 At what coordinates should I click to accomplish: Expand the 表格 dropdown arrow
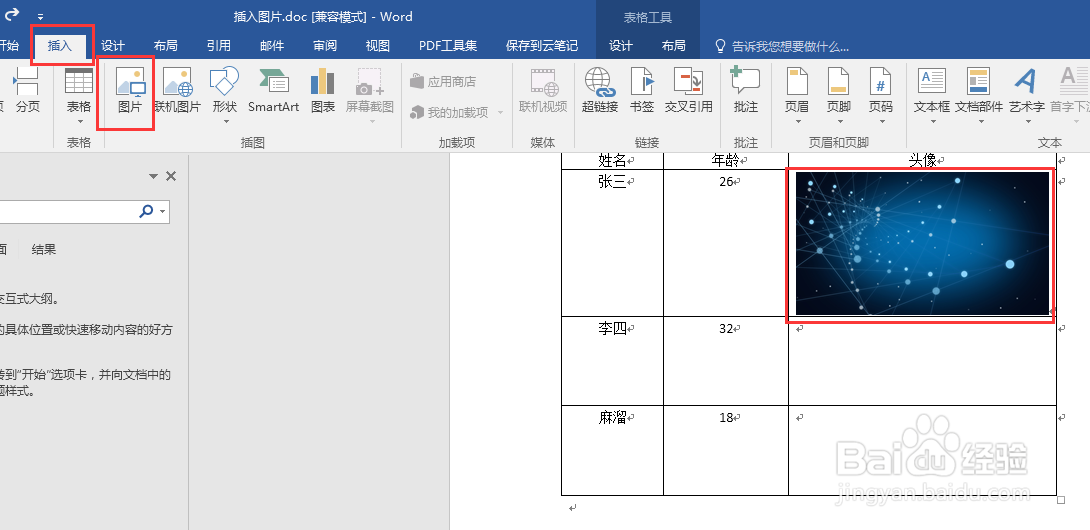click(x=79, y=122)
